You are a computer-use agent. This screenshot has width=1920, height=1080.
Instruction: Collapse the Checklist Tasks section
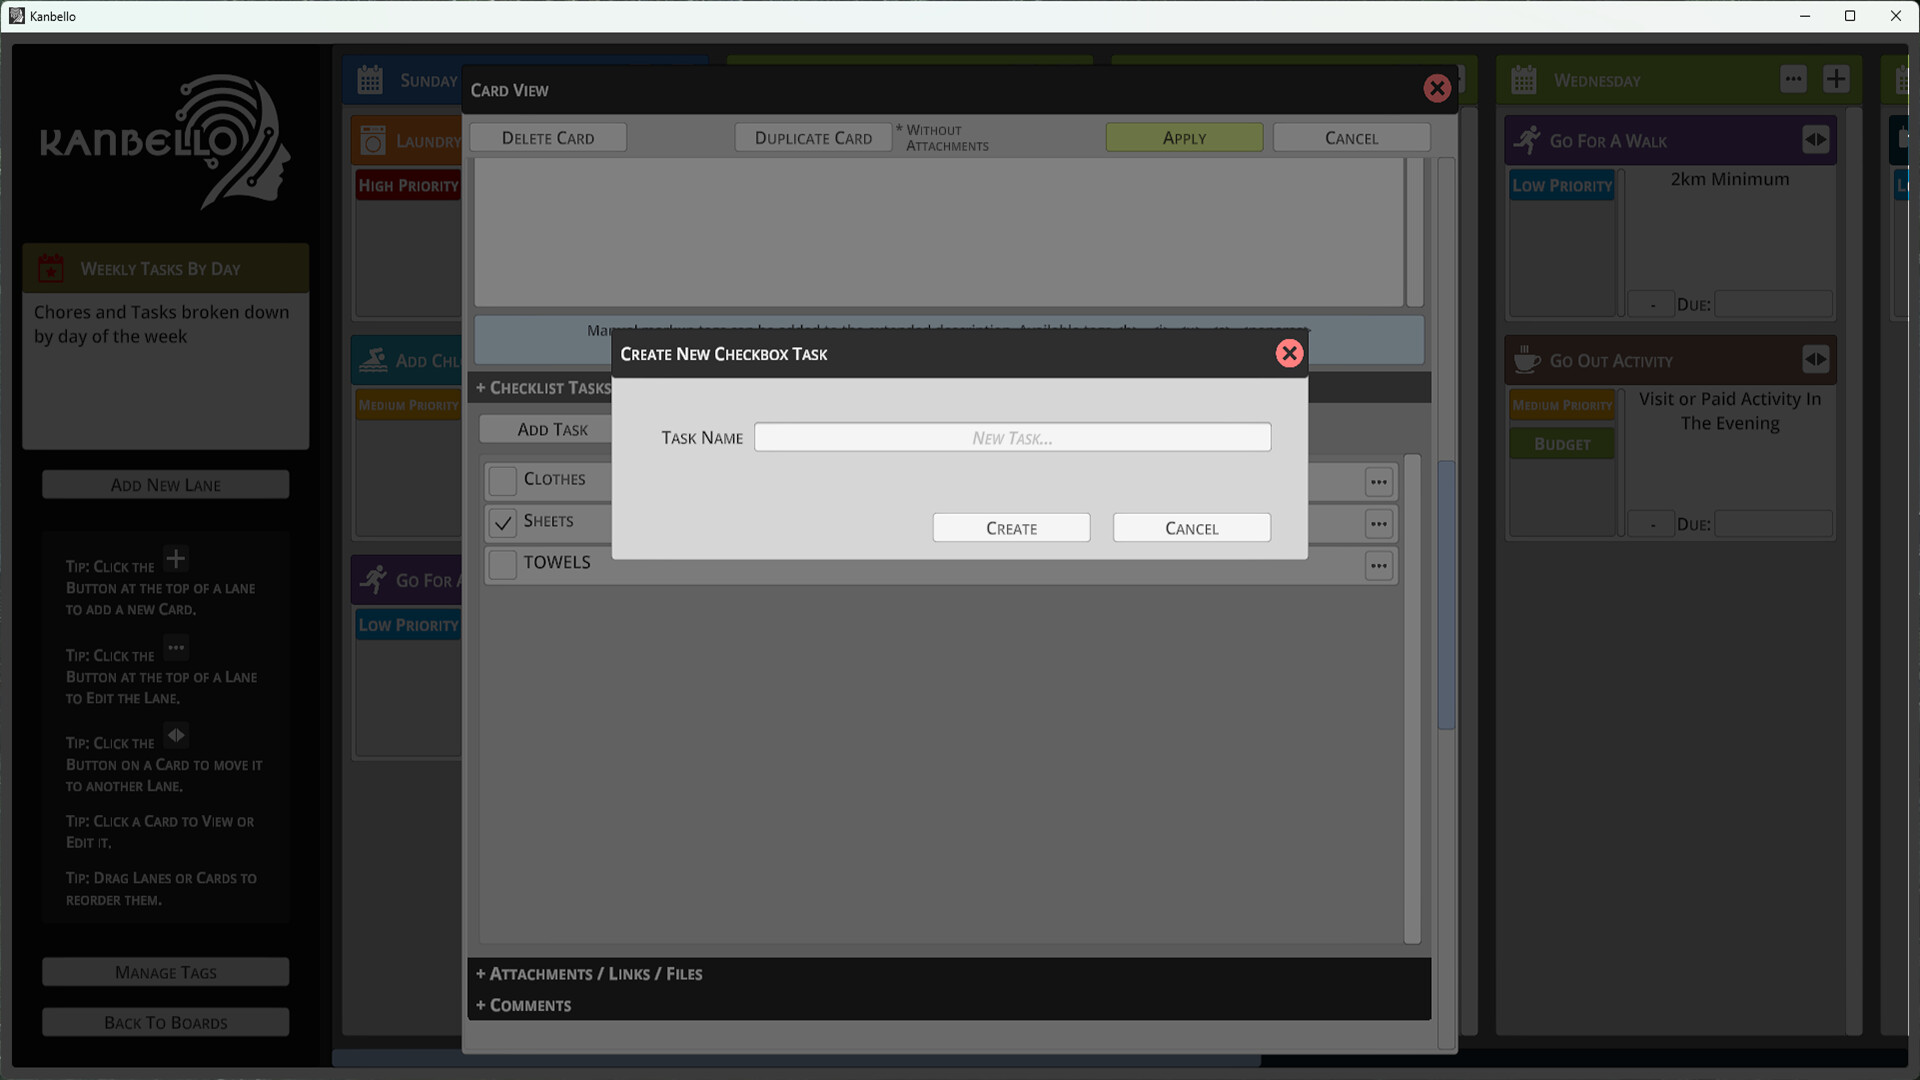[543, 388]
